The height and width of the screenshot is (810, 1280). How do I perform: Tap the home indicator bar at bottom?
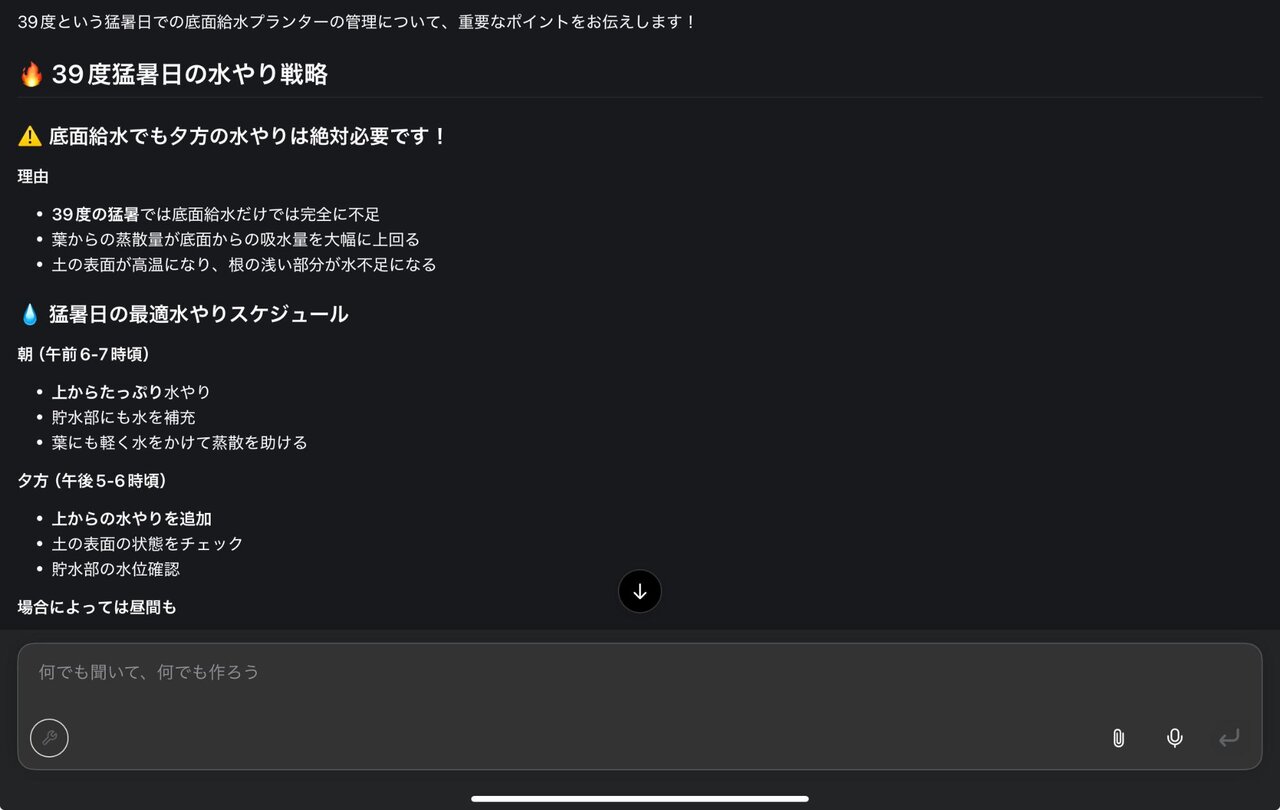click(x=640, y=798)
